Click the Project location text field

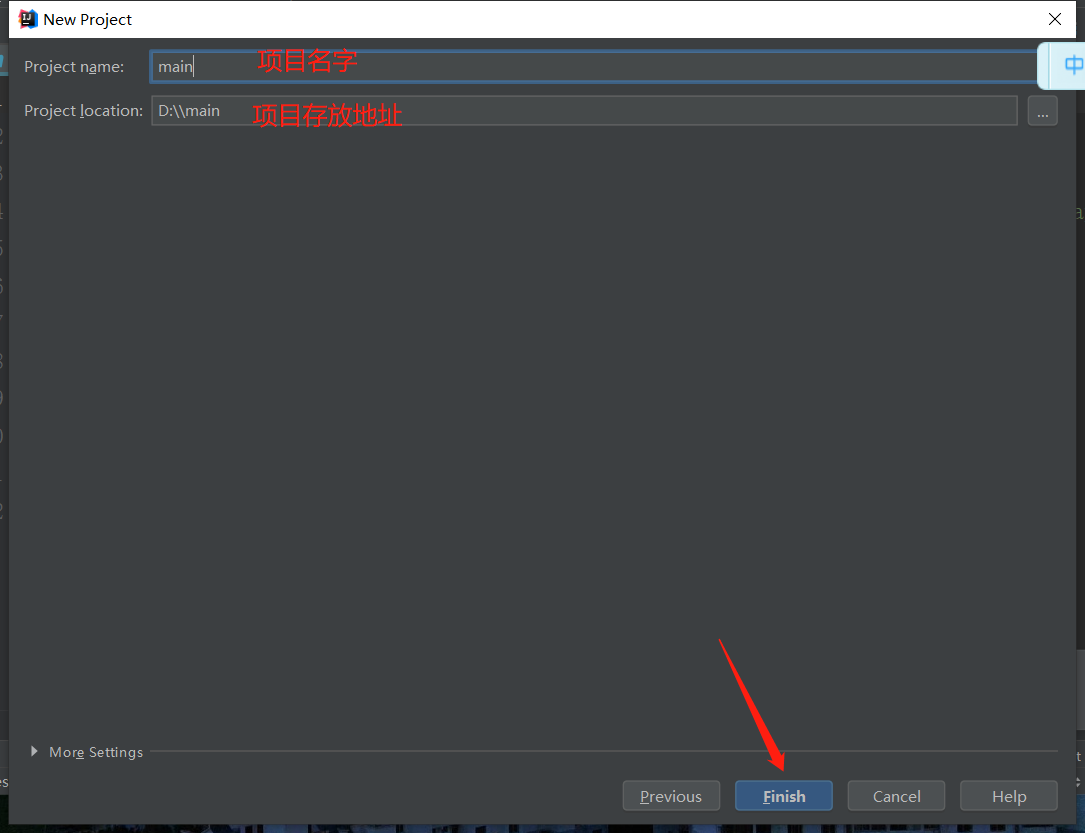point(584,111)
